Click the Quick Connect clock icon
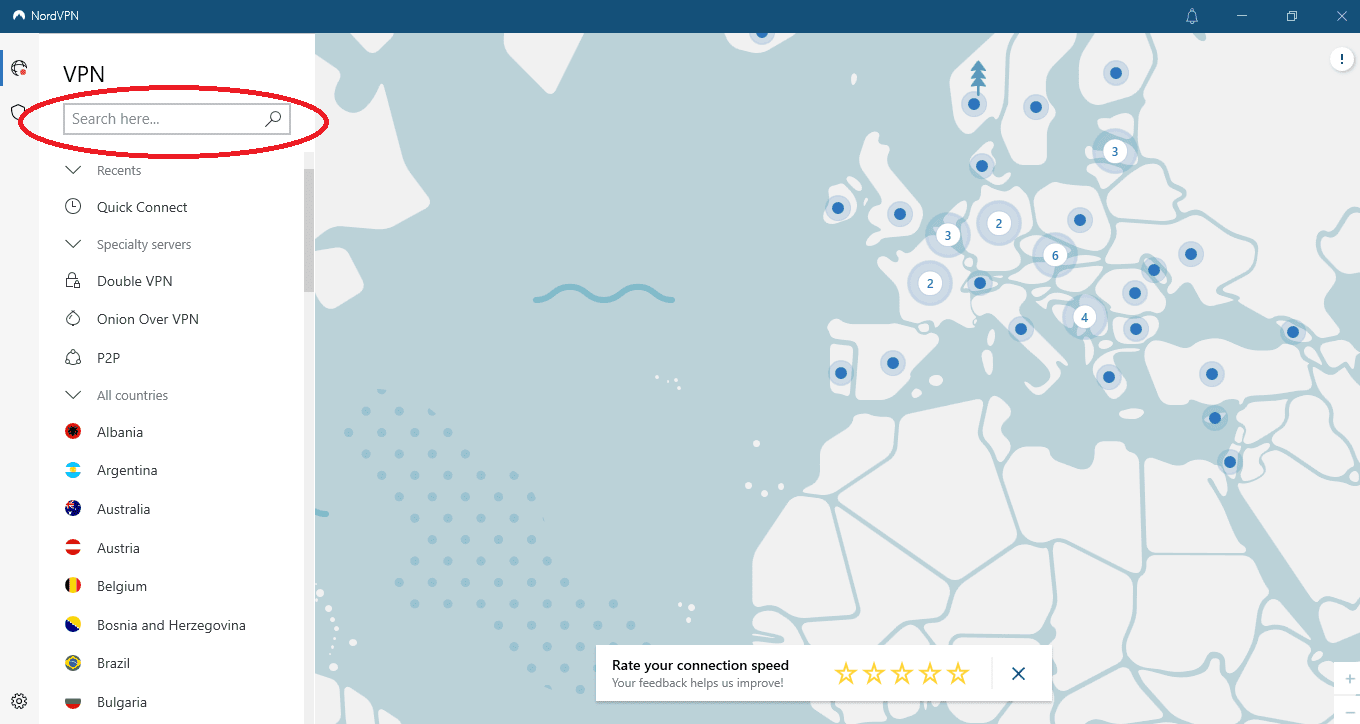Viewport: 1360px width, 724px height. pyautogui.click(x=73, y=207)
